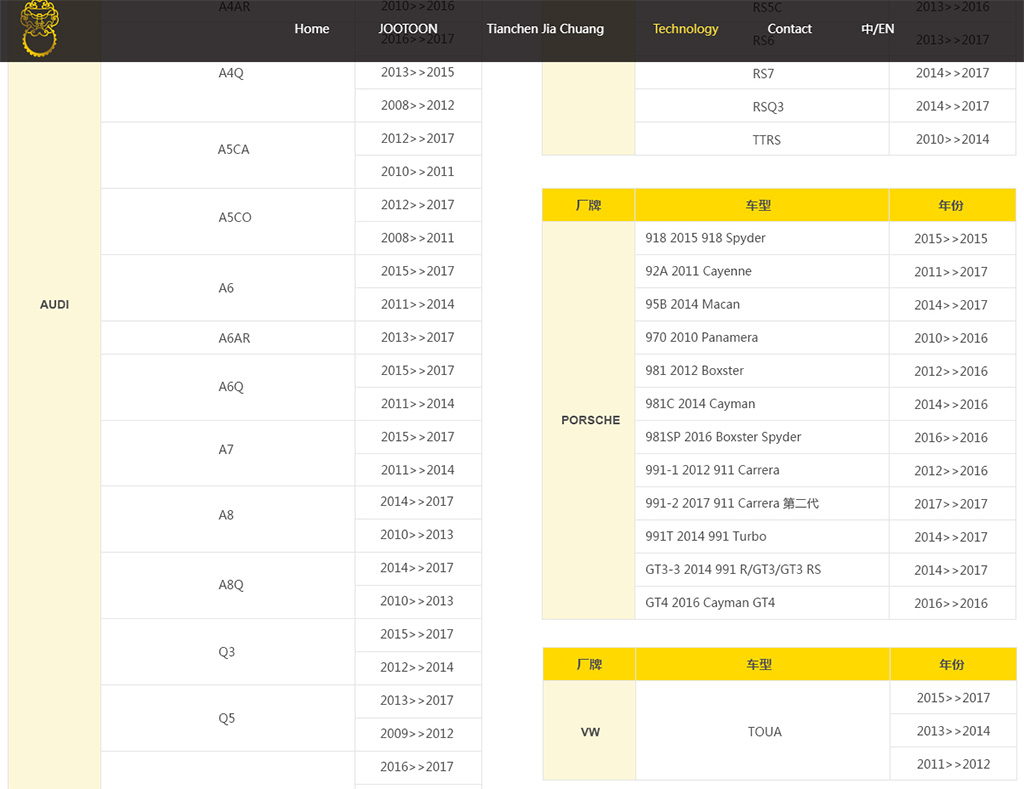Click Q3 year 2012>>2014

(x=417, y=668)
